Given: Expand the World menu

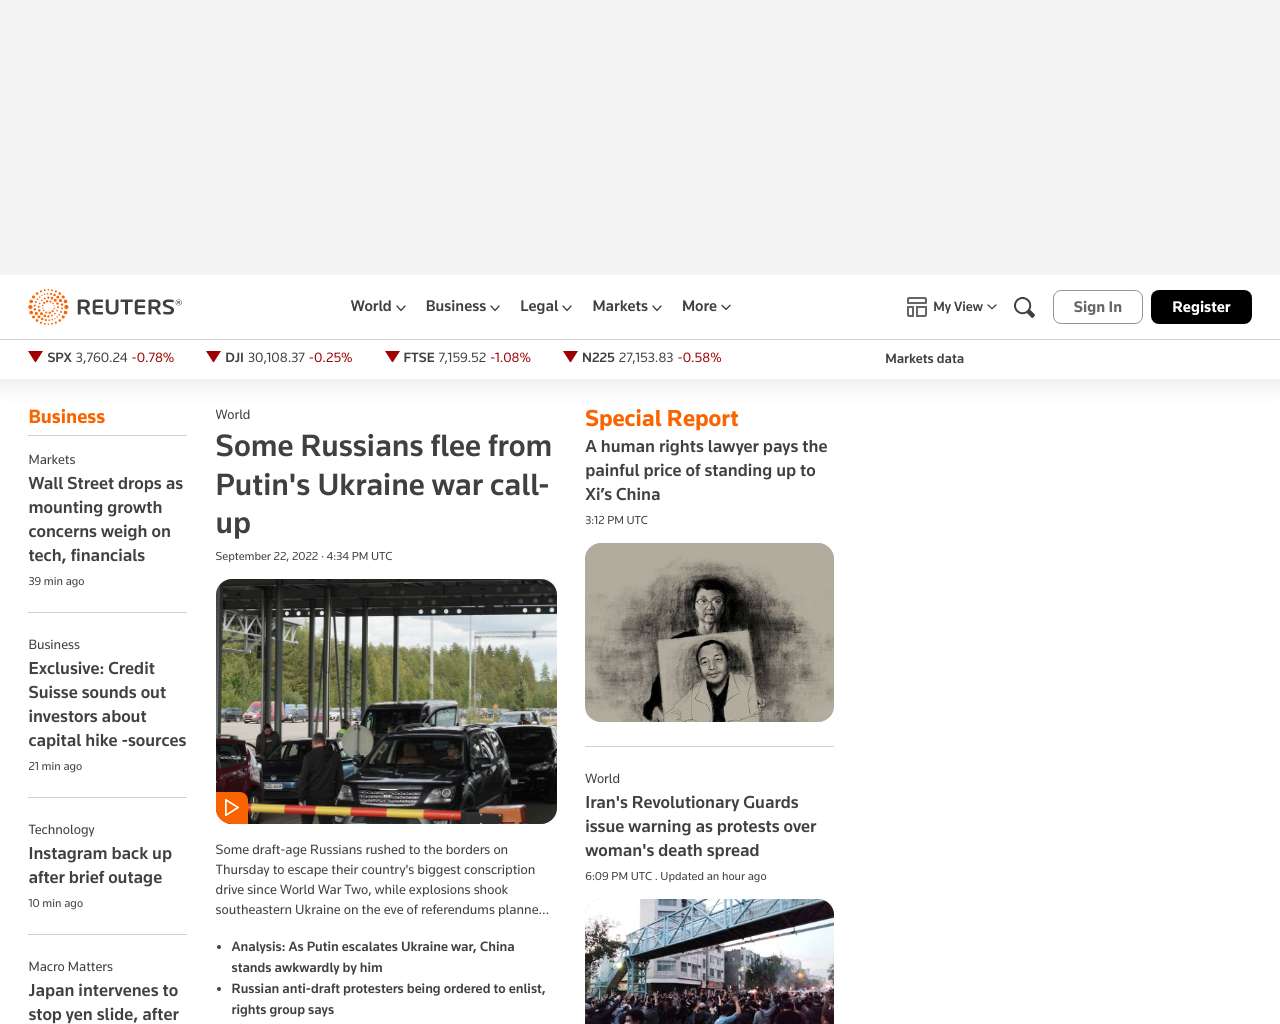Looking at the screenshot, I should point(378,306).
